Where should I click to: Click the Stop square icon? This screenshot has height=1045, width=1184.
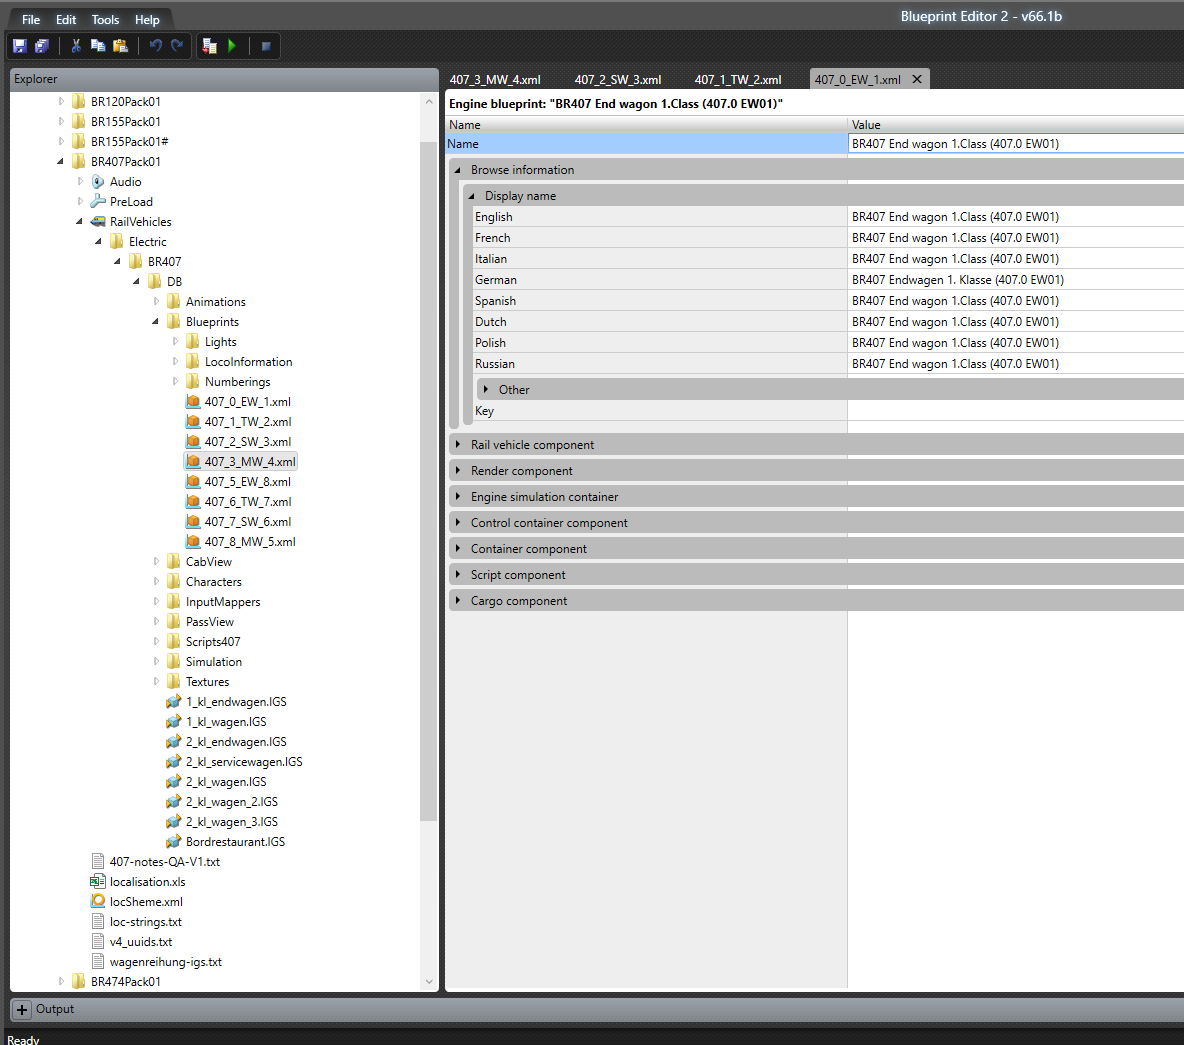pyautogui.click(x=266, y=46)
